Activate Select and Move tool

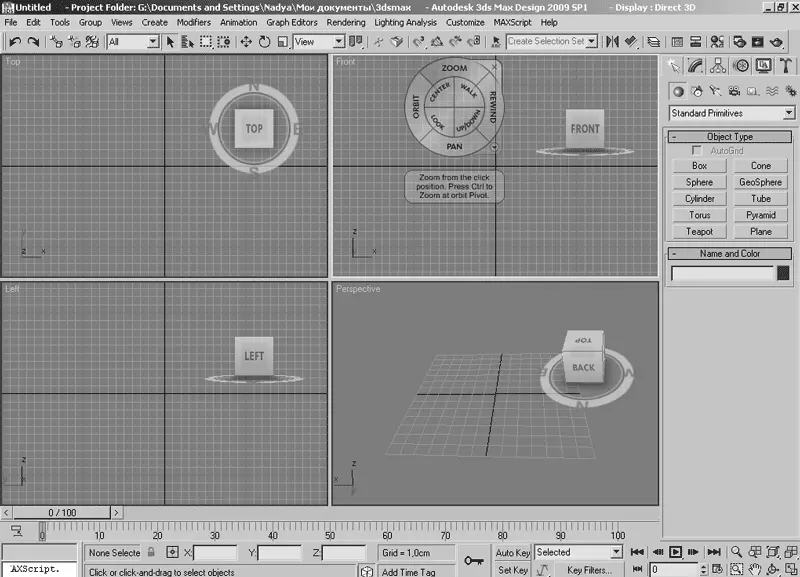[246, 42]
